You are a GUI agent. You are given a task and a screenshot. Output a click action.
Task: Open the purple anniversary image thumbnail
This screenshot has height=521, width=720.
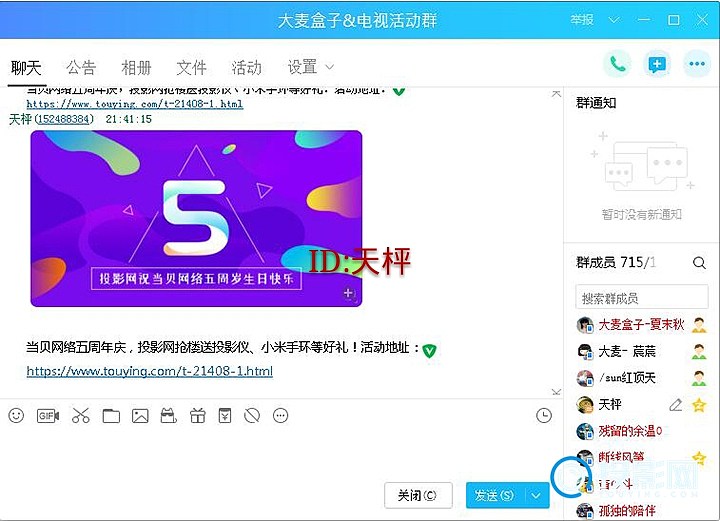[x=196, y=218]
